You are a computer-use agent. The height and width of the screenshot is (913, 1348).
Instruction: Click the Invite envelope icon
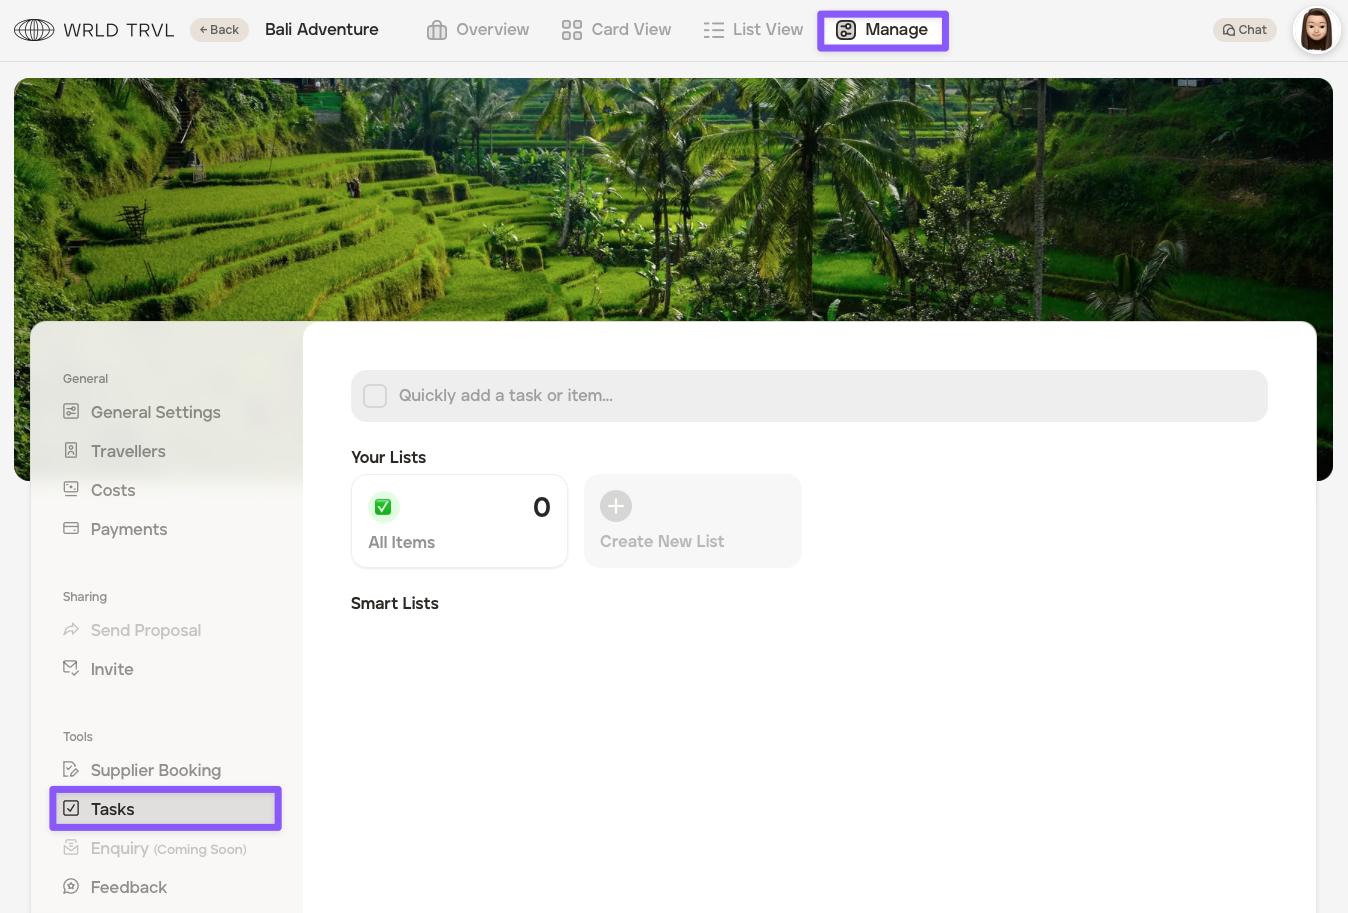[71, 668]
